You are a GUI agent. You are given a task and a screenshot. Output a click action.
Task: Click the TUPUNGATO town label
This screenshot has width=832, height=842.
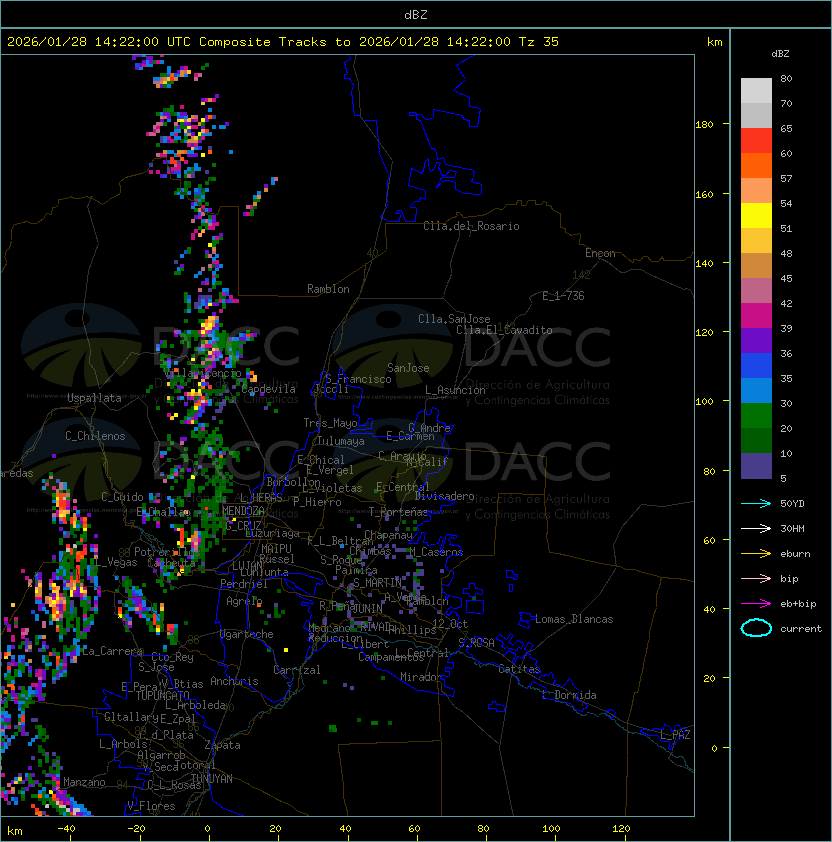(x=163, y=695)
